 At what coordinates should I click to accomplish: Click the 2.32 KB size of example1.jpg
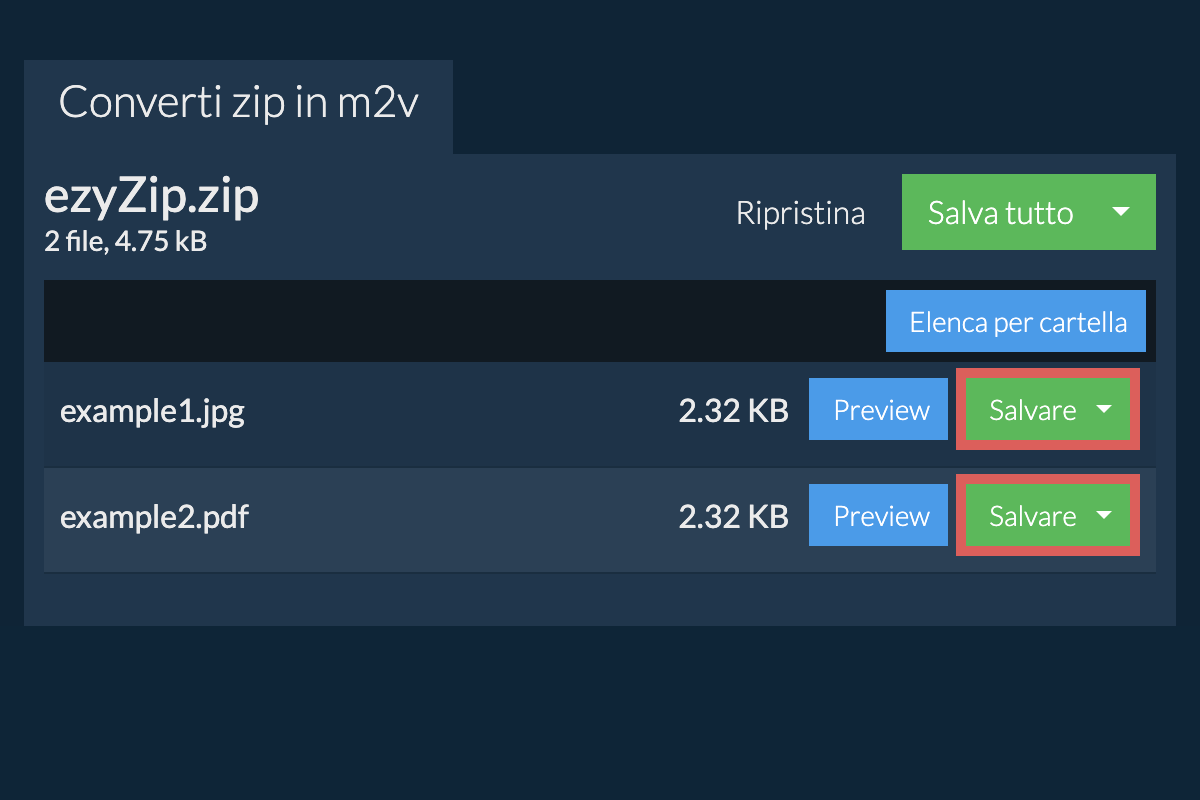733,411
